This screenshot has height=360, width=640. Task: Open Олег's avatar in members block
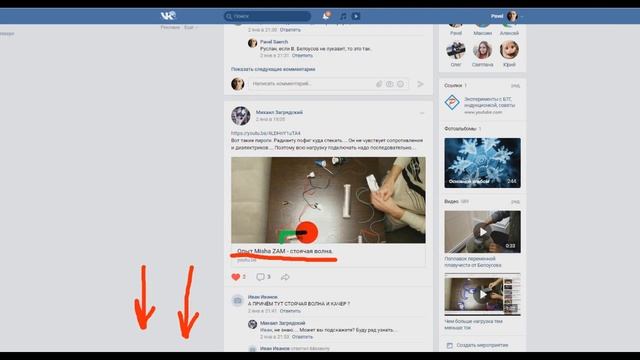coord(456,50)
